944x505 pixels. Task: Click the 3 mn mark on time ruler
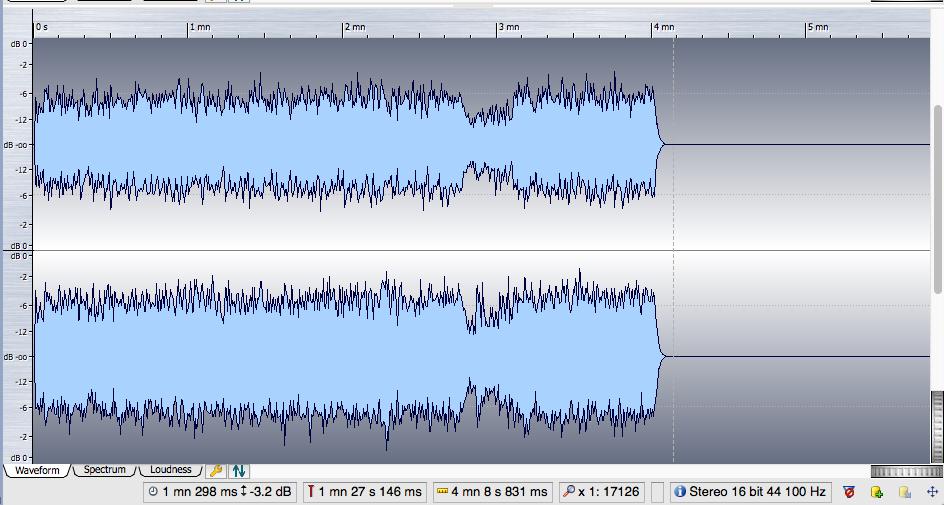pyautogui.click(x=509, y=27)
